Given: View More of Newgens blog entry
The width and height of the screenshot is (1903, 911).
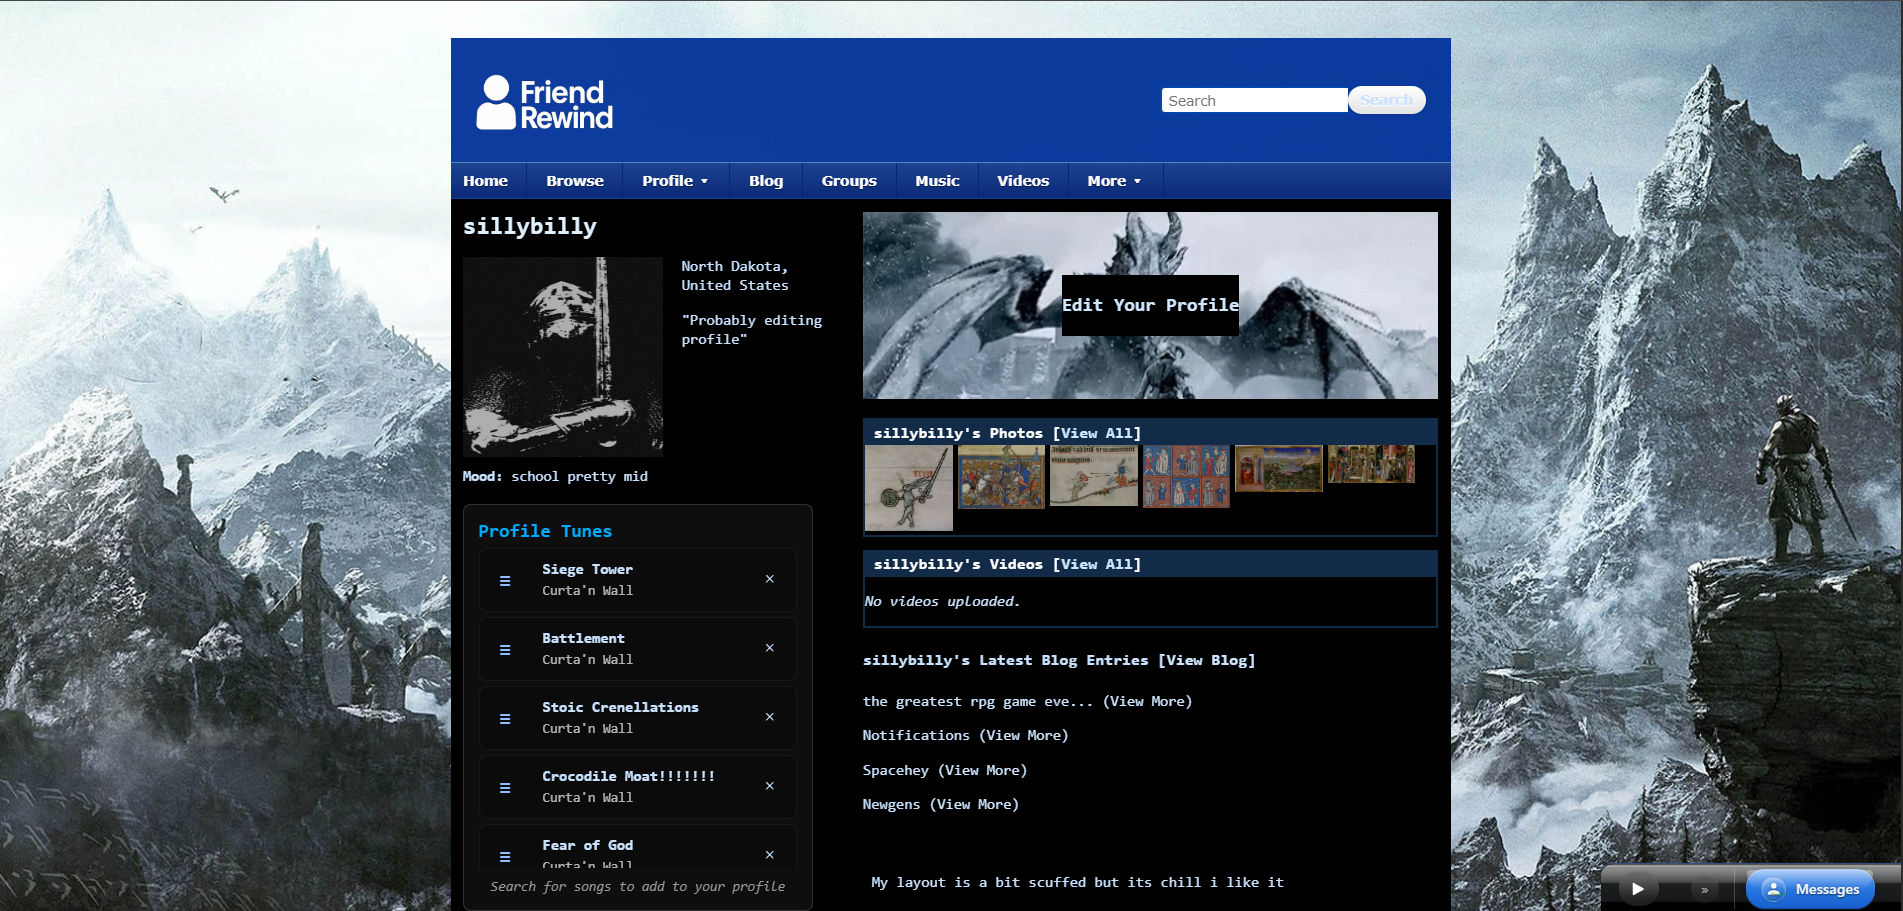Looking at the screenshot, I should [x=975, y=804].
